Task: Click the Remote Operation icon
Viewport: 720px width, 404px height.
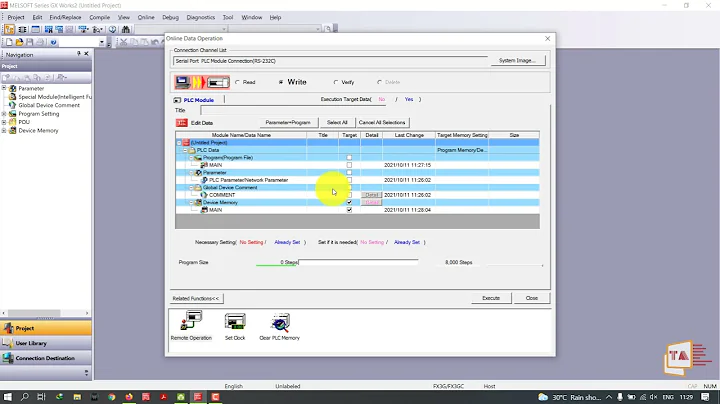Action: [191, 321]
